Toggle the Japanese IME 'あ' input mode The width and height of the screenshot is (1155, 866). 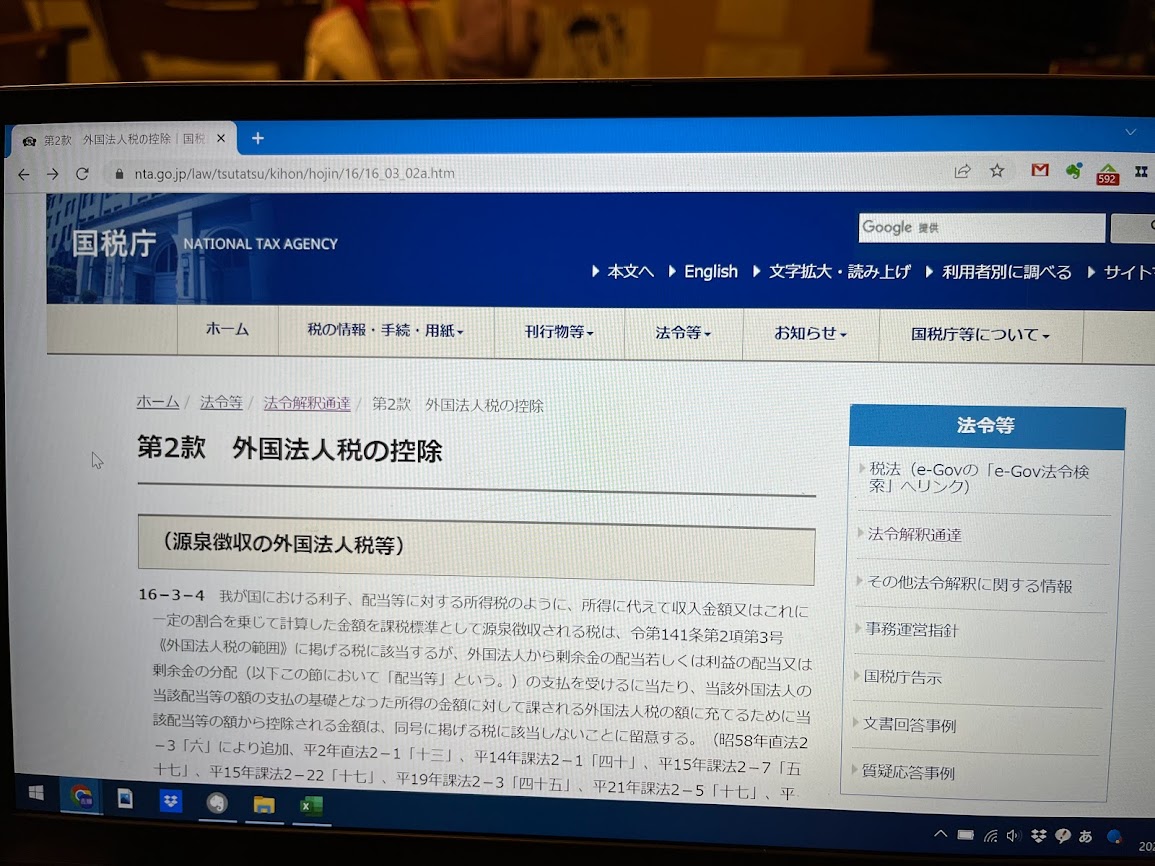1085,836
